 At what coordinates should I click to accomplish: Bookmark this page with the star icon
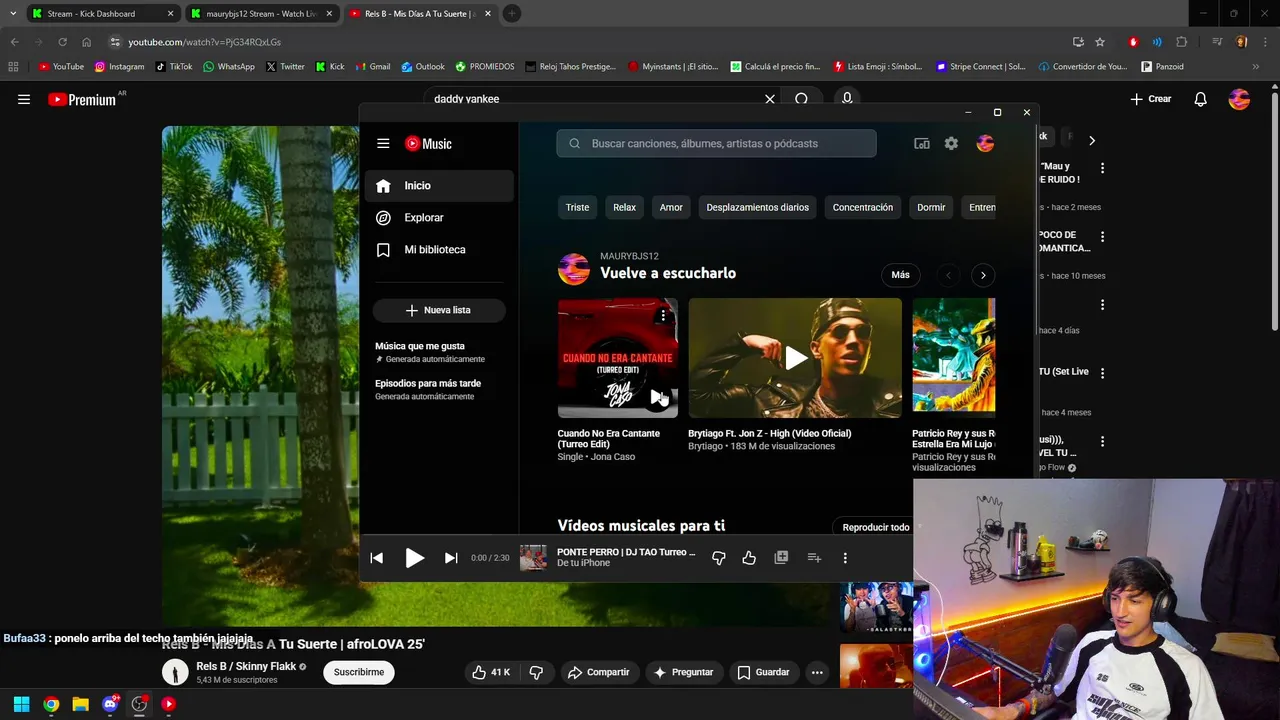pyautogui.click(x=1100, y=42)
